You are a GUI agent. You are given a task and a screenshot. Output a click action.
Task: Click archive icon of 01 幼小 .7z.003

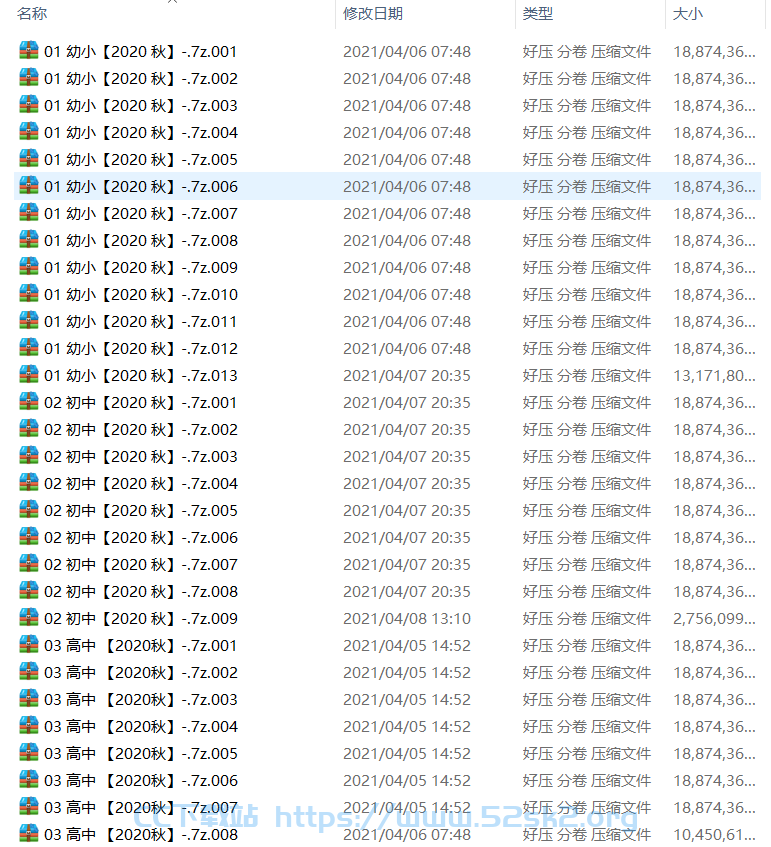click(29, 105)
